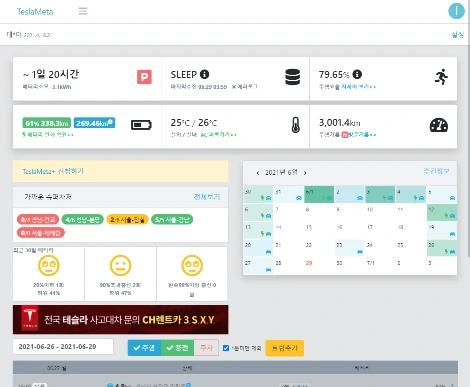Viewport: 470px width, 387px height.
Task: Click the battery level icon
Action: tap(141, 125)
